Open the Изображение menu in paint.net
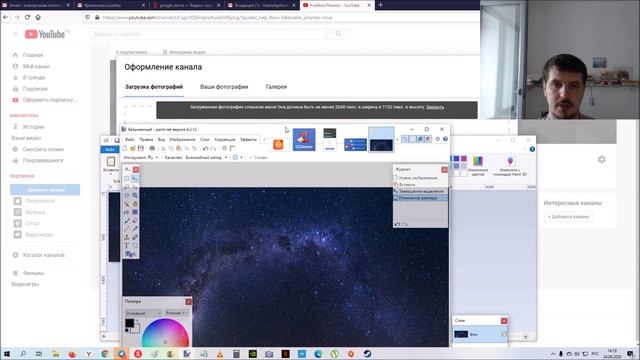 (182, 140)
